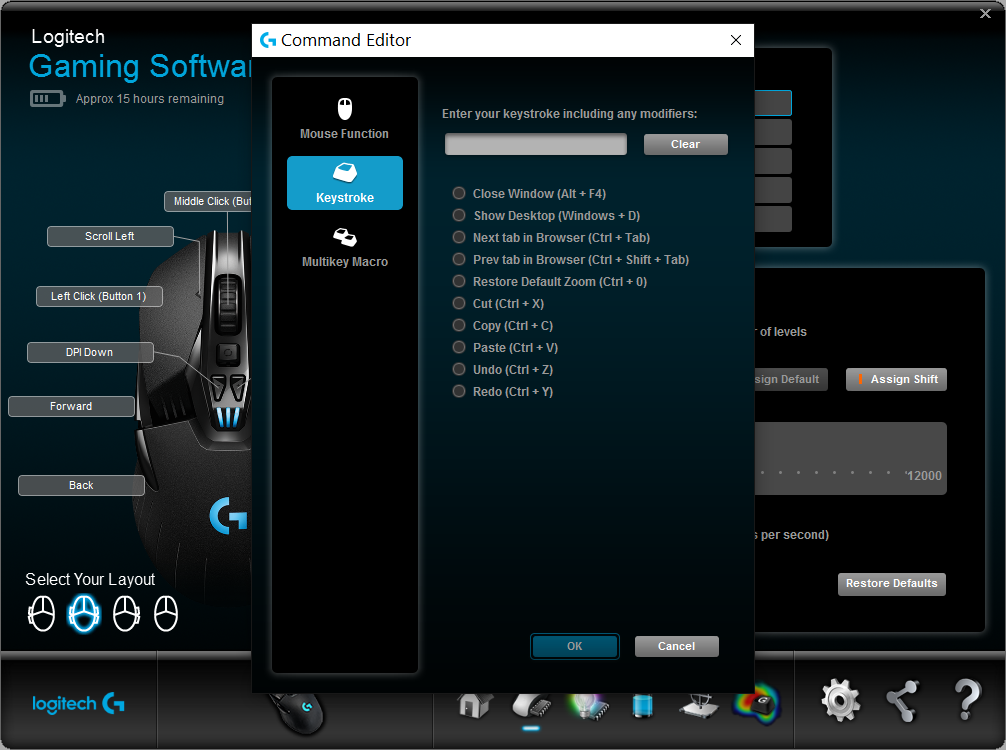Select the Mouse Function category
1006x750 pixels.
[x=345, y=119]
